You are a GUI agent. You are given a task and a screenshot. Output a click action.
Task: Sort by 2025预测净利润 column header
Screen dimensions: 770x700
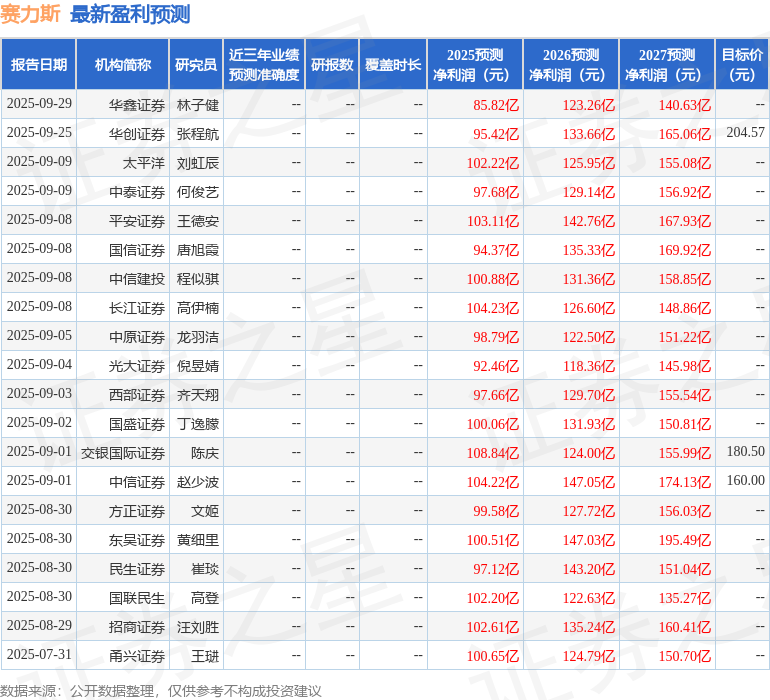(x=475, y=65)
